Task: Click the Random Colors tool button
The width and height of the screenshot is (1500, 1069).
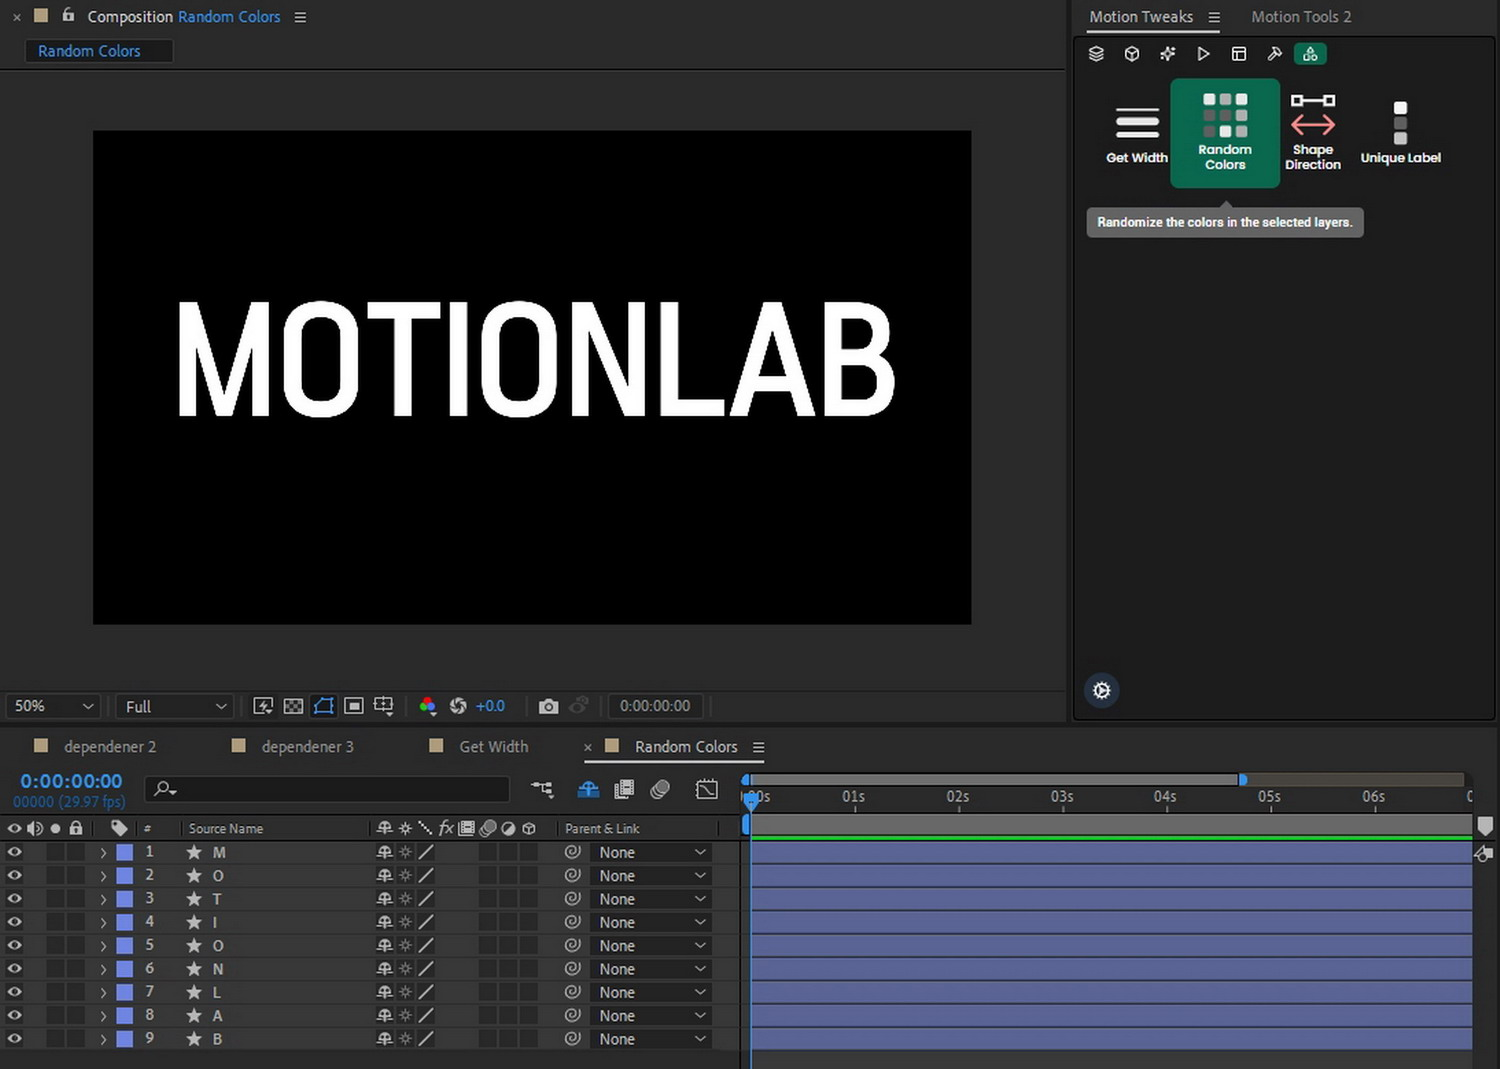Action: pos(1224,133)
